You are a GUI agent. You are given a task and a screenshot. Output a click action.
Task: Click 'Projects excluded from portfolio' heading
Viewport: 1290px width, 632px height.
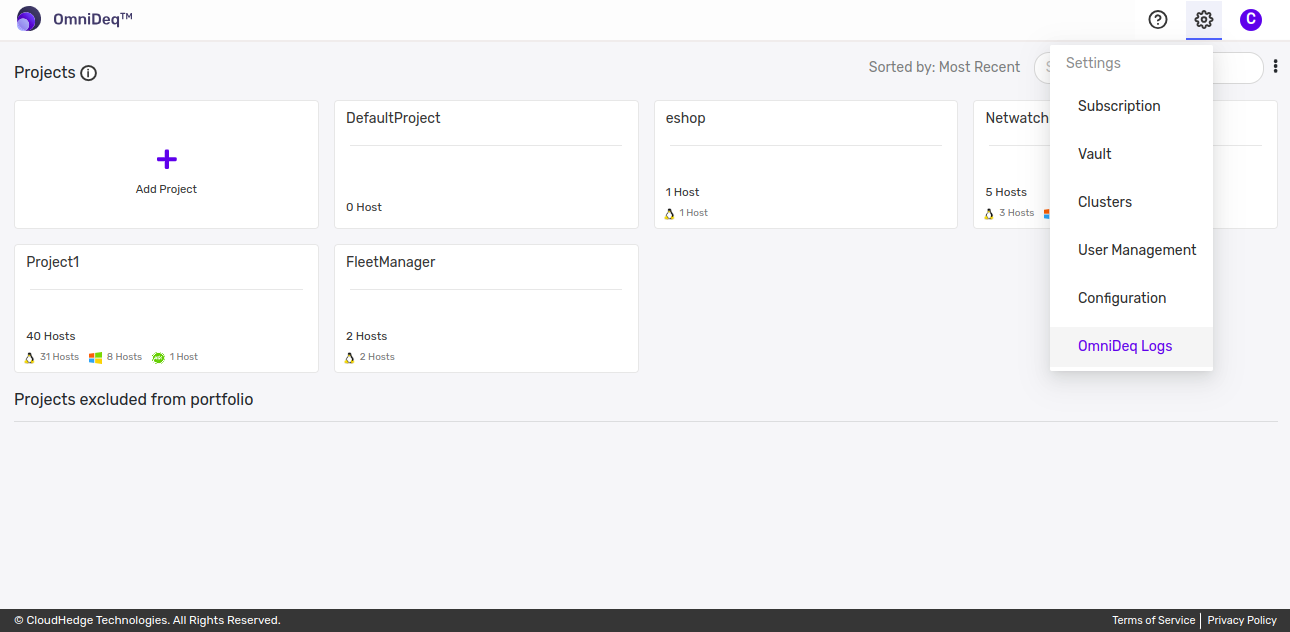(x=134, y=400)
